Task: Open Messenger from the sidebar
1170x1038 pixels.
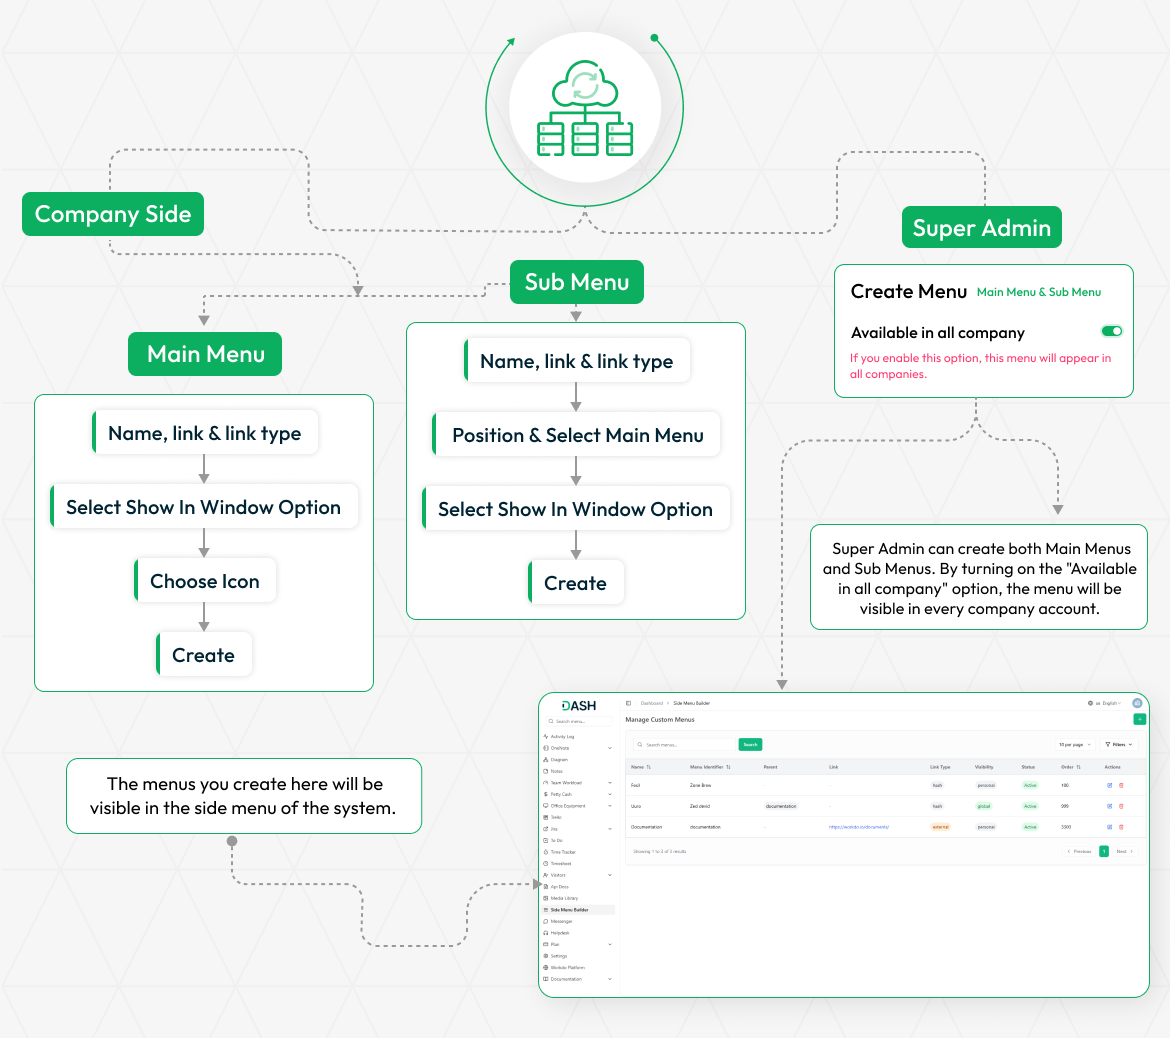Action: 558,922
